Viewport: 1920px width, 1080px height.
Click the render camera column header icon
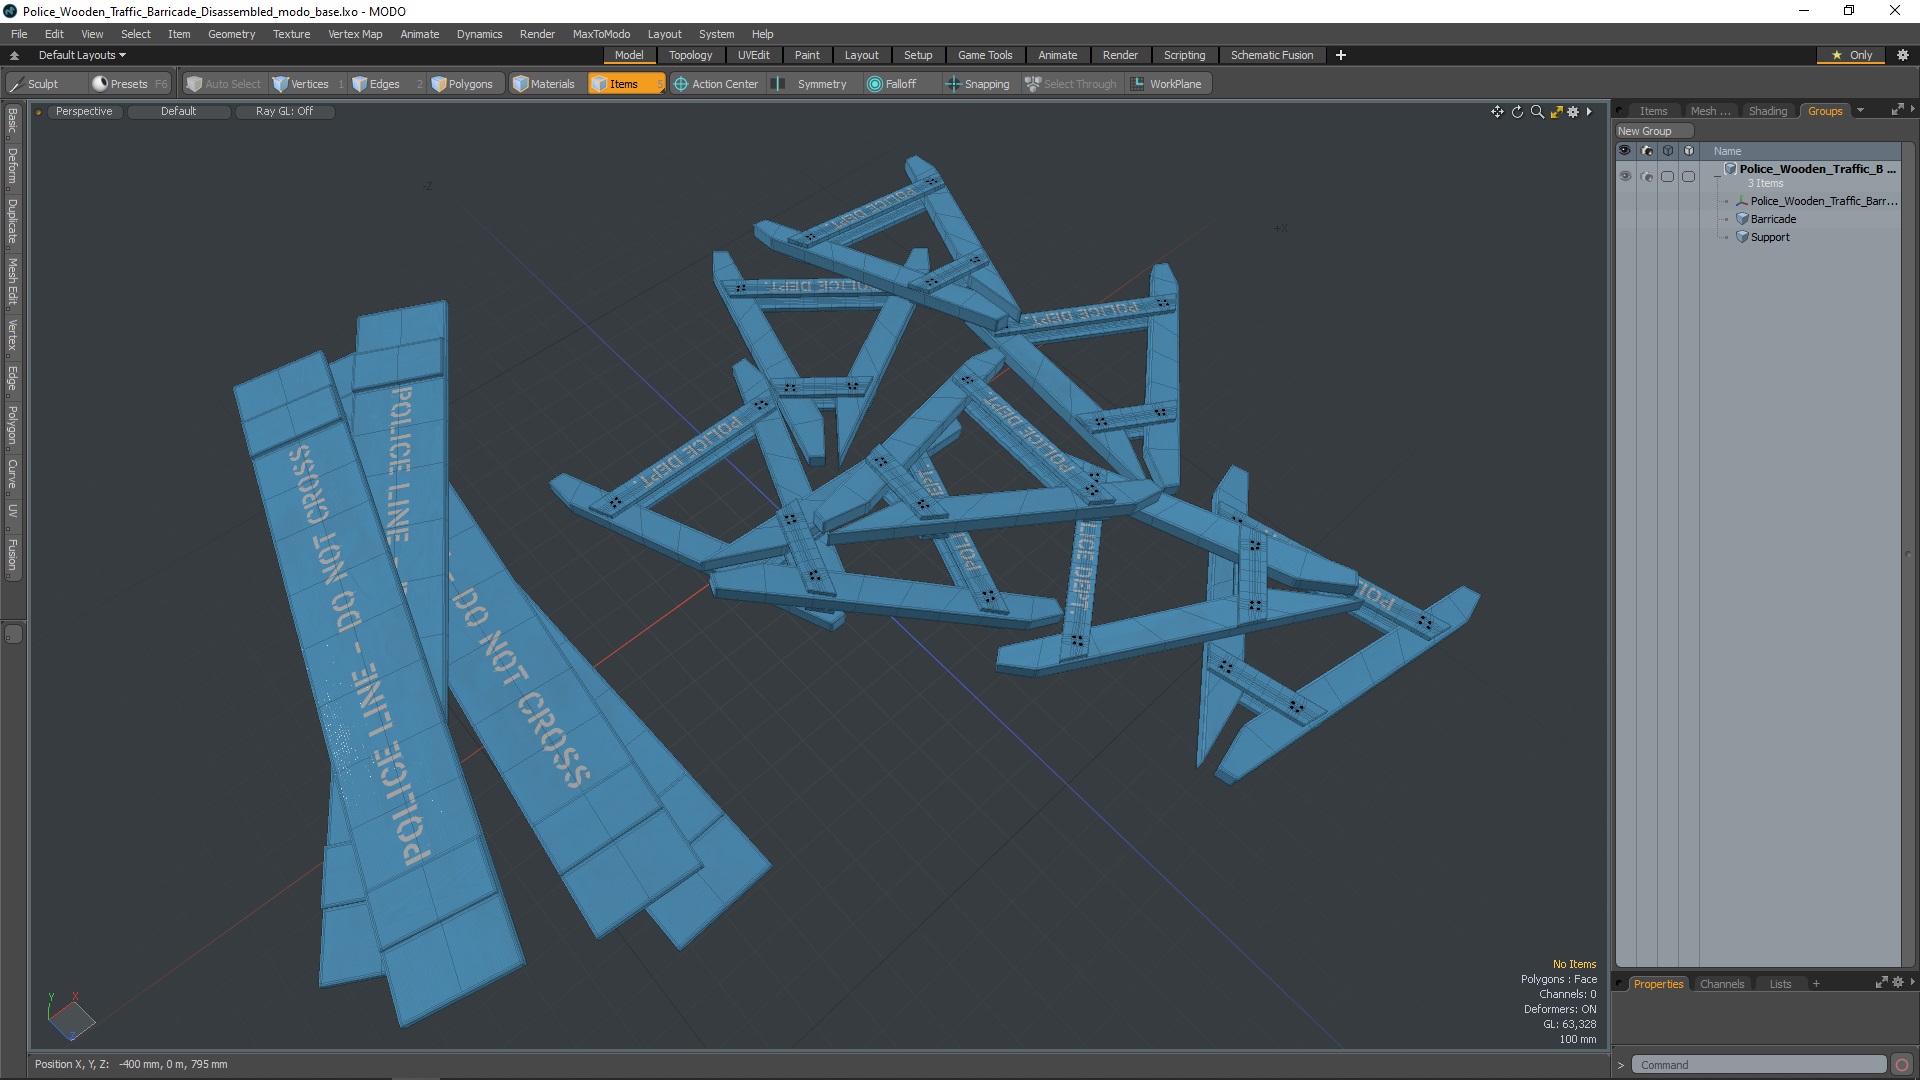pos(1647,151)
